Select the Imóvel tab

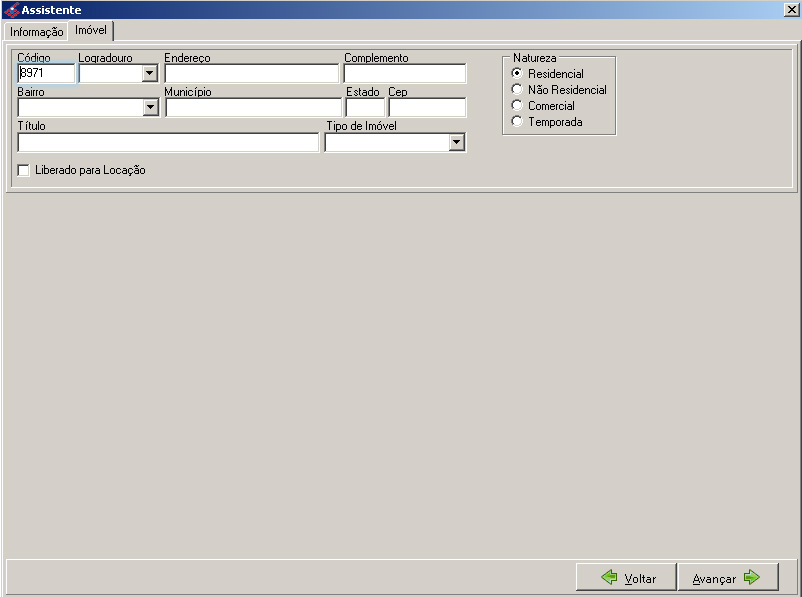click(x=91, y=31)
